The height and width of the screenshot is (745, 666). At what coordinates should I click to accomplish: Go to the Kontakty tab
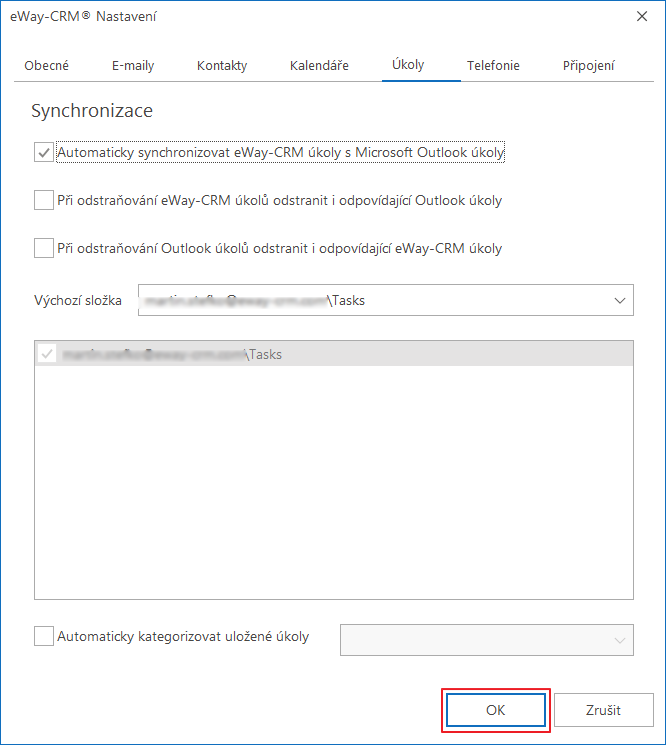coord(222,66)
